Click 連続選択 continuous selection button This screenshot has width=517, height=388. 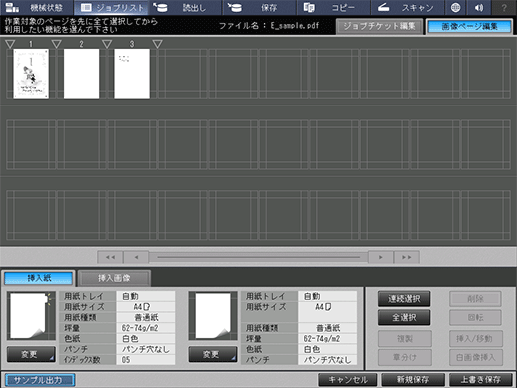(404, 299)
